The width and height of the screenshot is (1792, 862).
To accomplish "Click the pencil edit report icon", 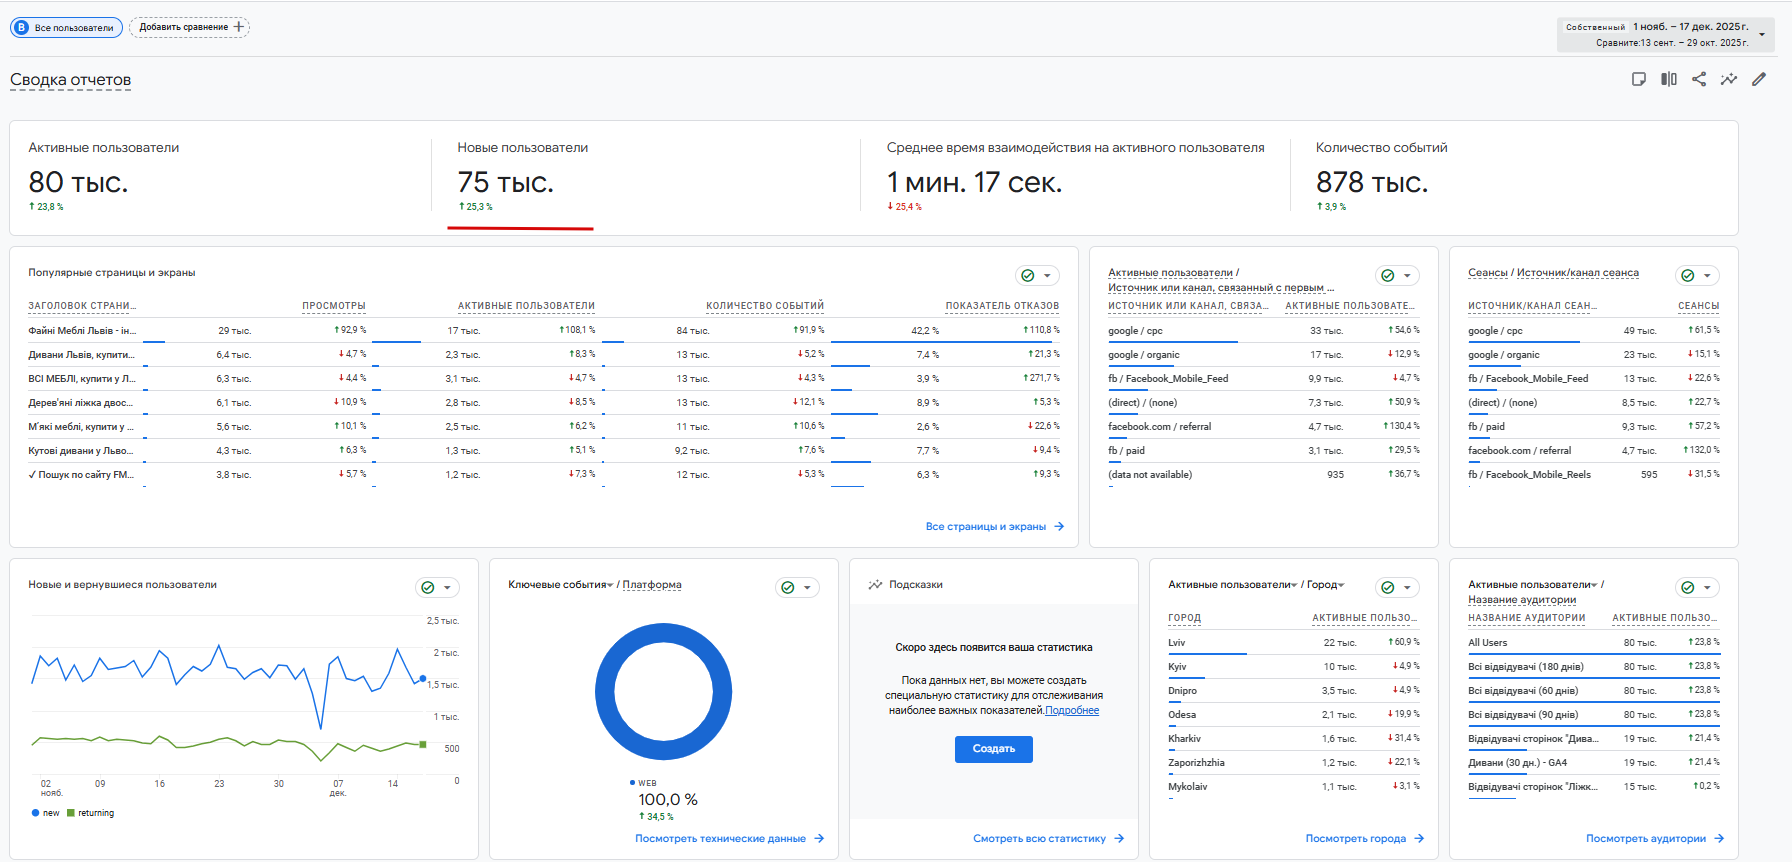I will pos(1759,79).
